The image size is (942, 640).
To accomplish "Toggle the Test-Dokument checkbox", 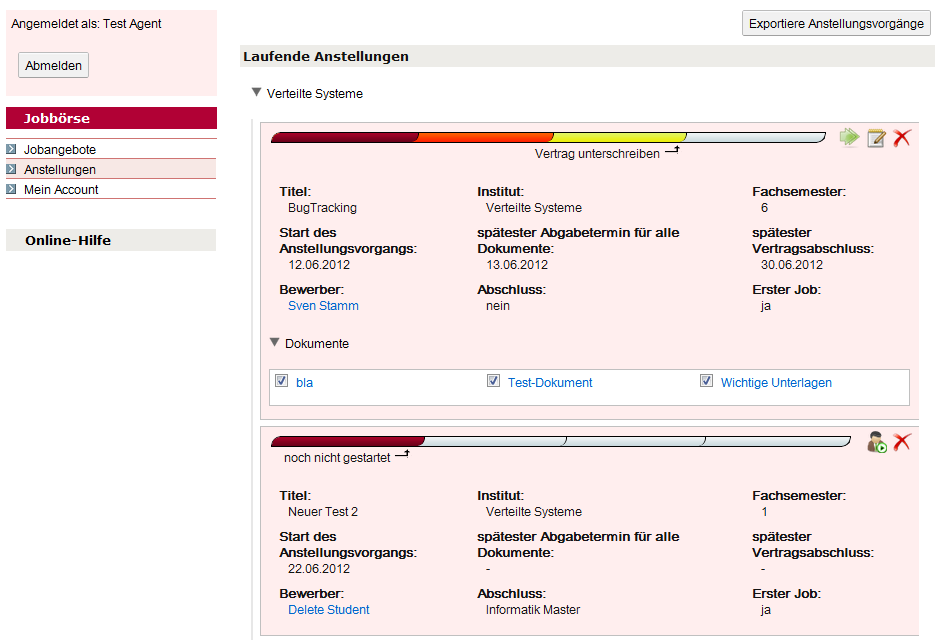I will [x=493, y=381].
